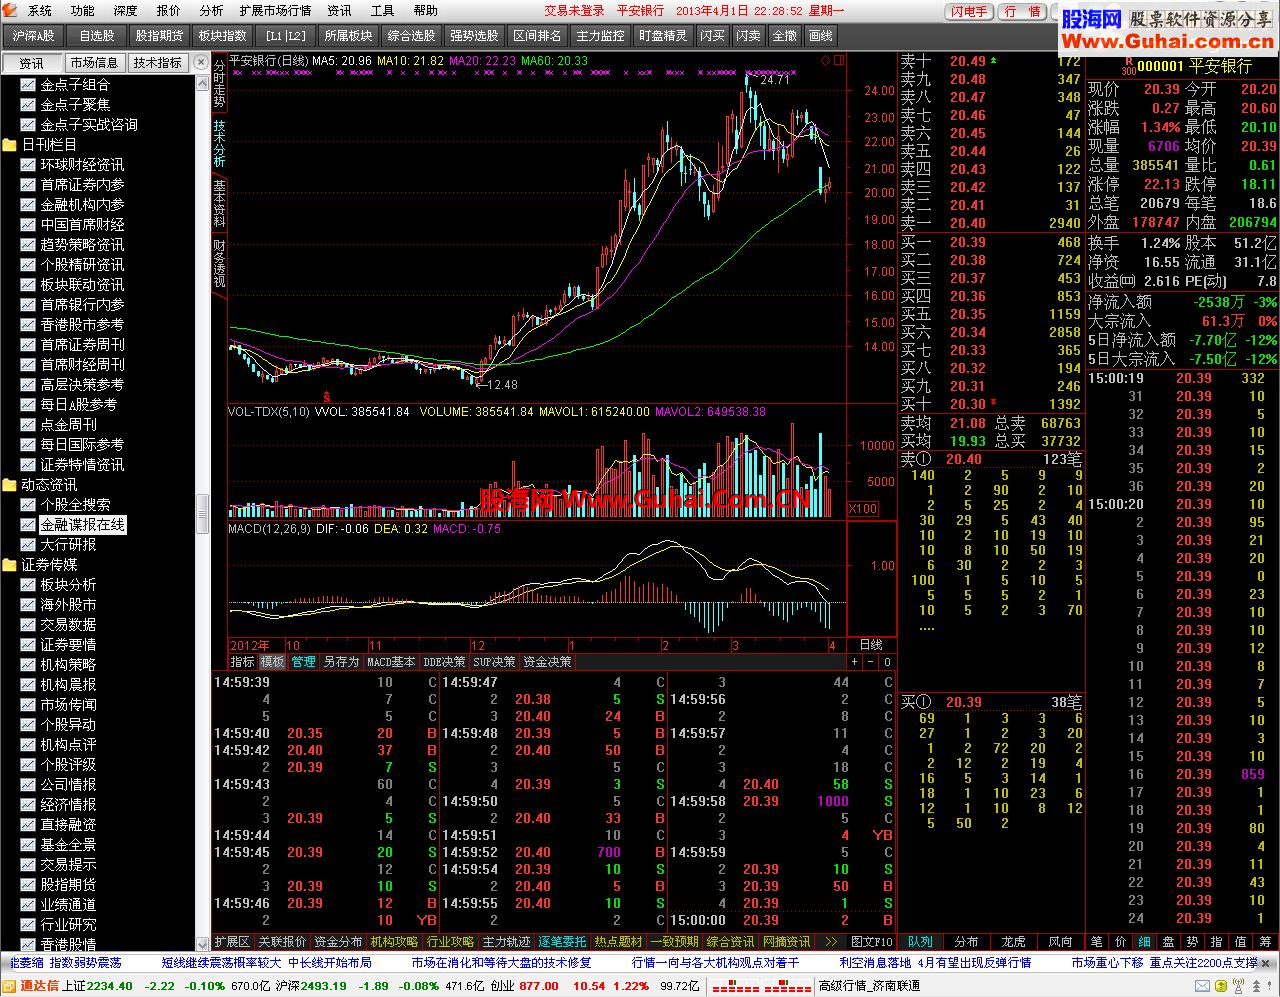Image resolution: width=1280 pixels, height=997 pixels.
Task: Click the yellow status icon next to the envelope
Action: (1222, 986)
